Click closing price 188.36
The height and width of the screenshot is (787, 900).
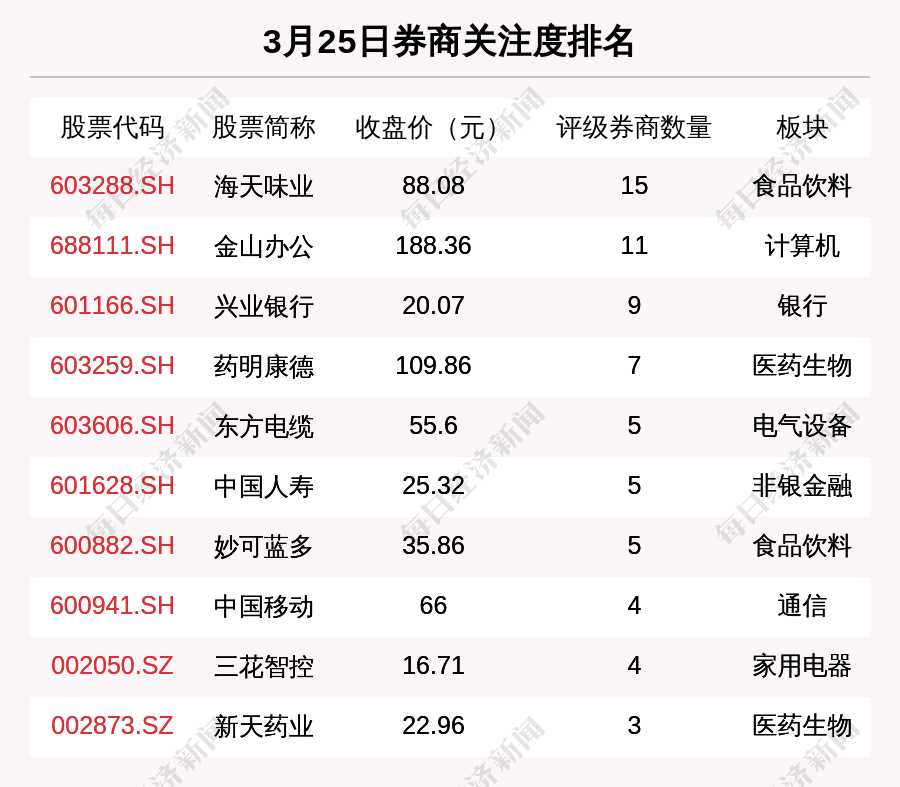pos(433,246)
